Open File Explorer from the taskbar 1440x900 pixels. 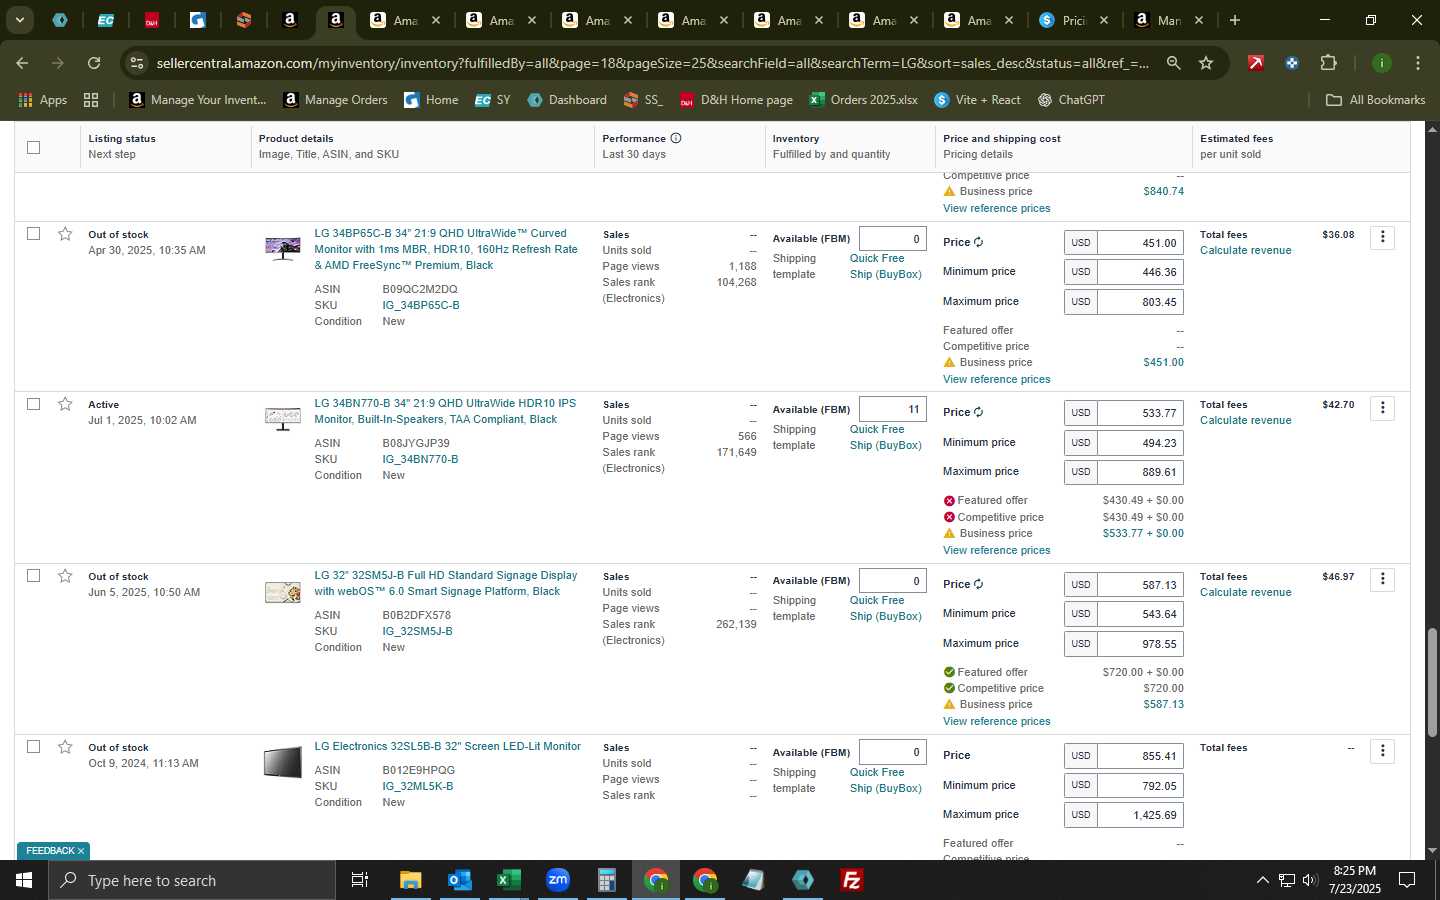click(410, 880)
